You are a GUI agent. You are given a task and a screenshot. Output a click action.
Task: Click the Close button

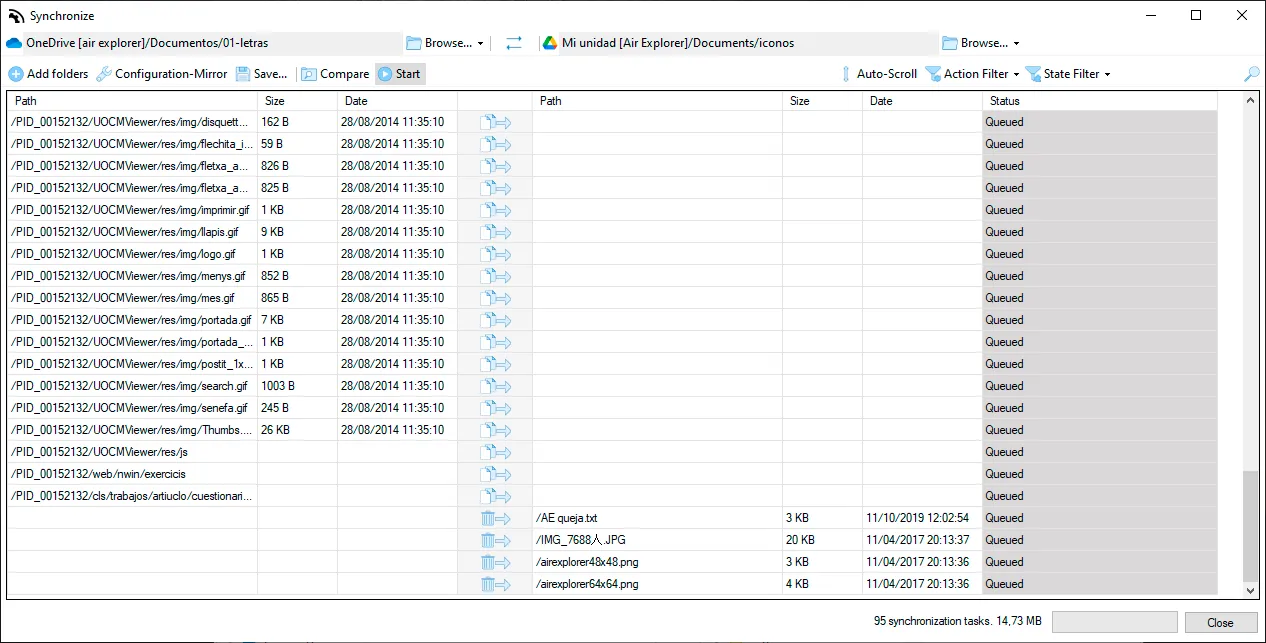[1221, 622]
